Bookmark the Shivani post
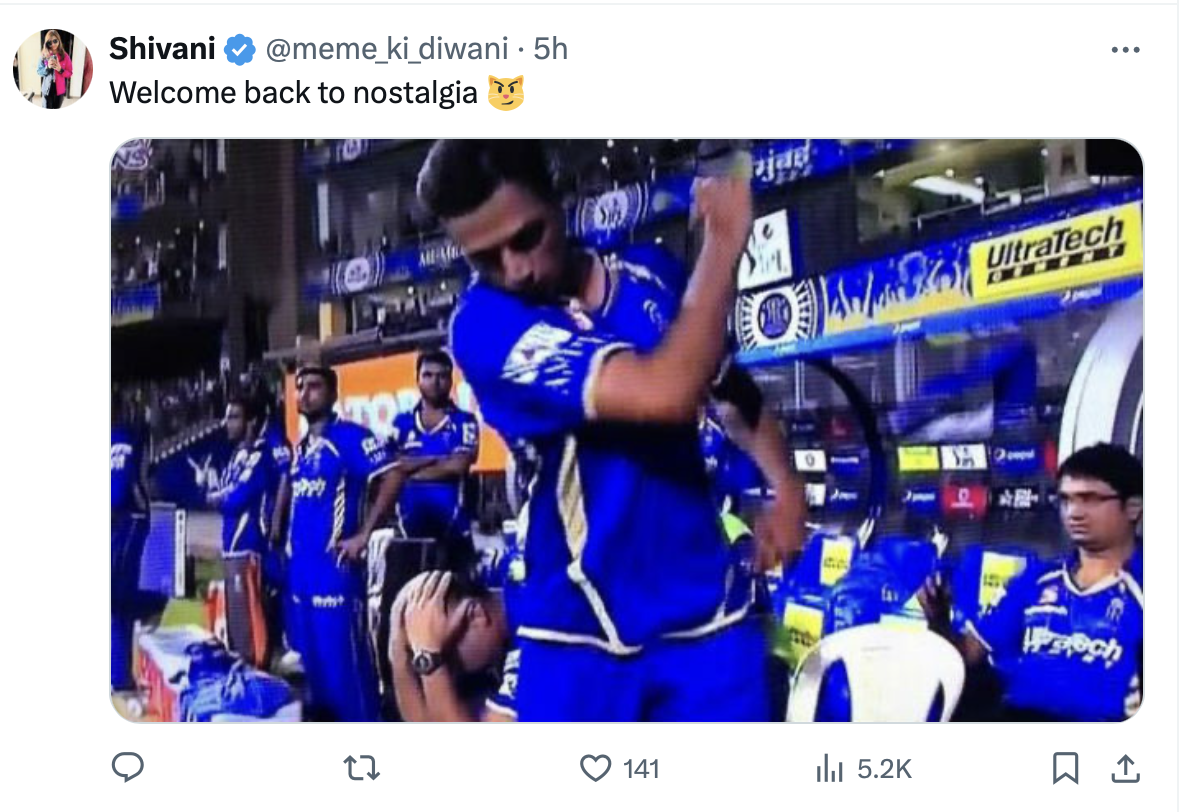The height and width of the screenshot is (812, 1180). tap(1065, 768)
